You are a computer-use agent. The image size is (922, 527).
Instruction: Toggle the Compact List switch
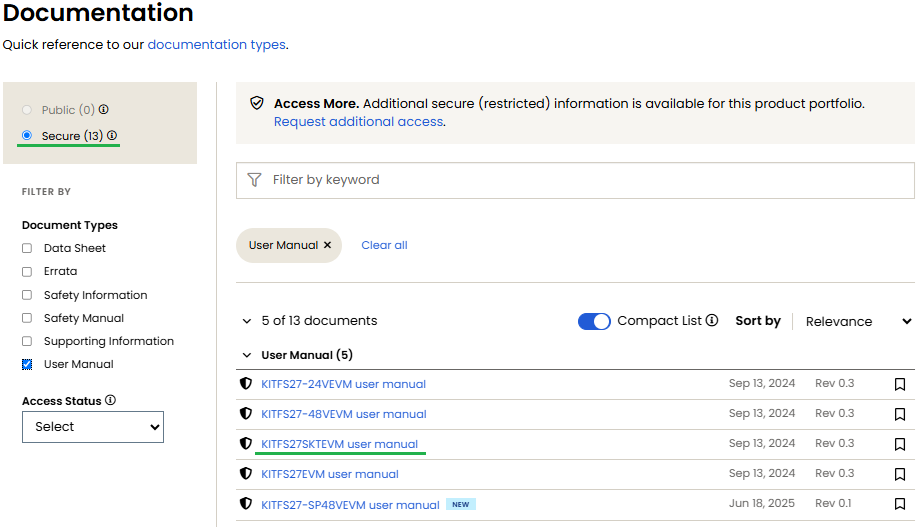point(594,321)
